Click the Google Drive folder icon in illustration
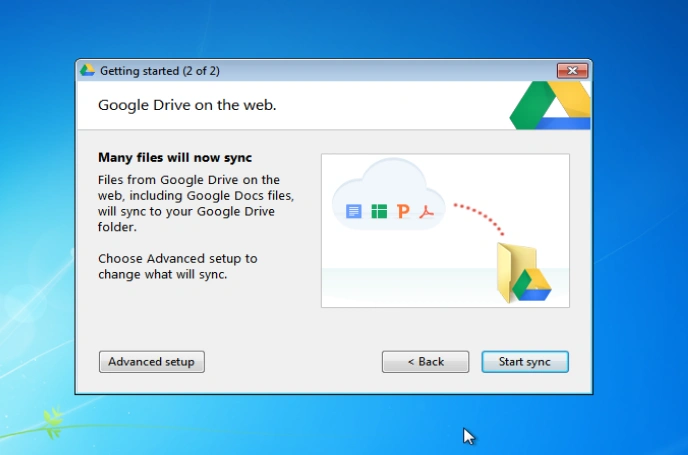Screen dimensions: 688x455 [x=524, y=273]
